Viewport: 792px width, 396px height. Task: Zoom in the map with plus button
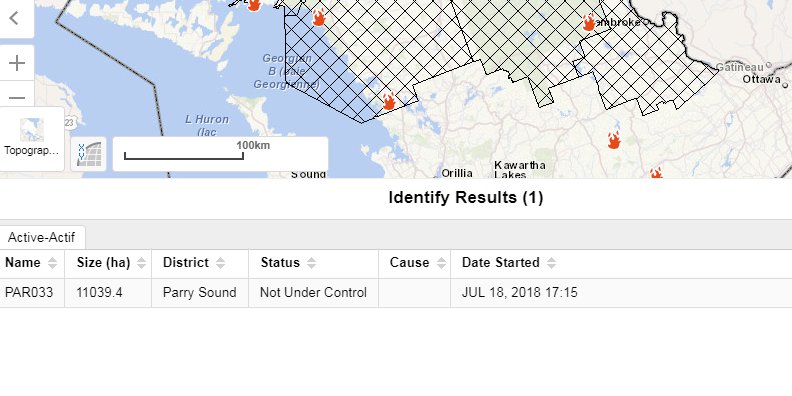coord(17,63)
